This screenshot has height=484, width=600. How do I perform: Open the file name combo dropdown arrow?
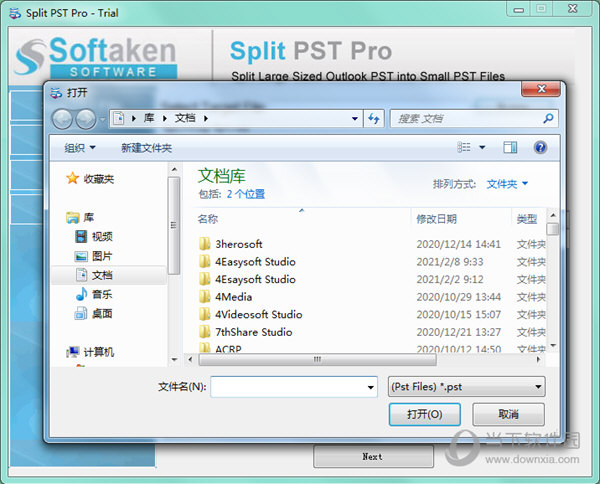[x=370, y=387]
